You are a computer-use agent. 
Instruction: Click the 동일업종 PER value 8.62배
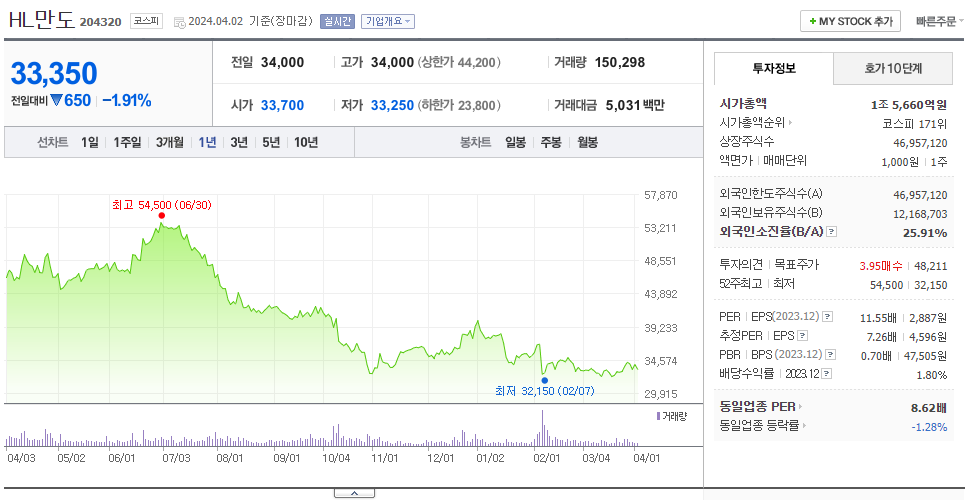pyautogui.click(x=929, y=408)
